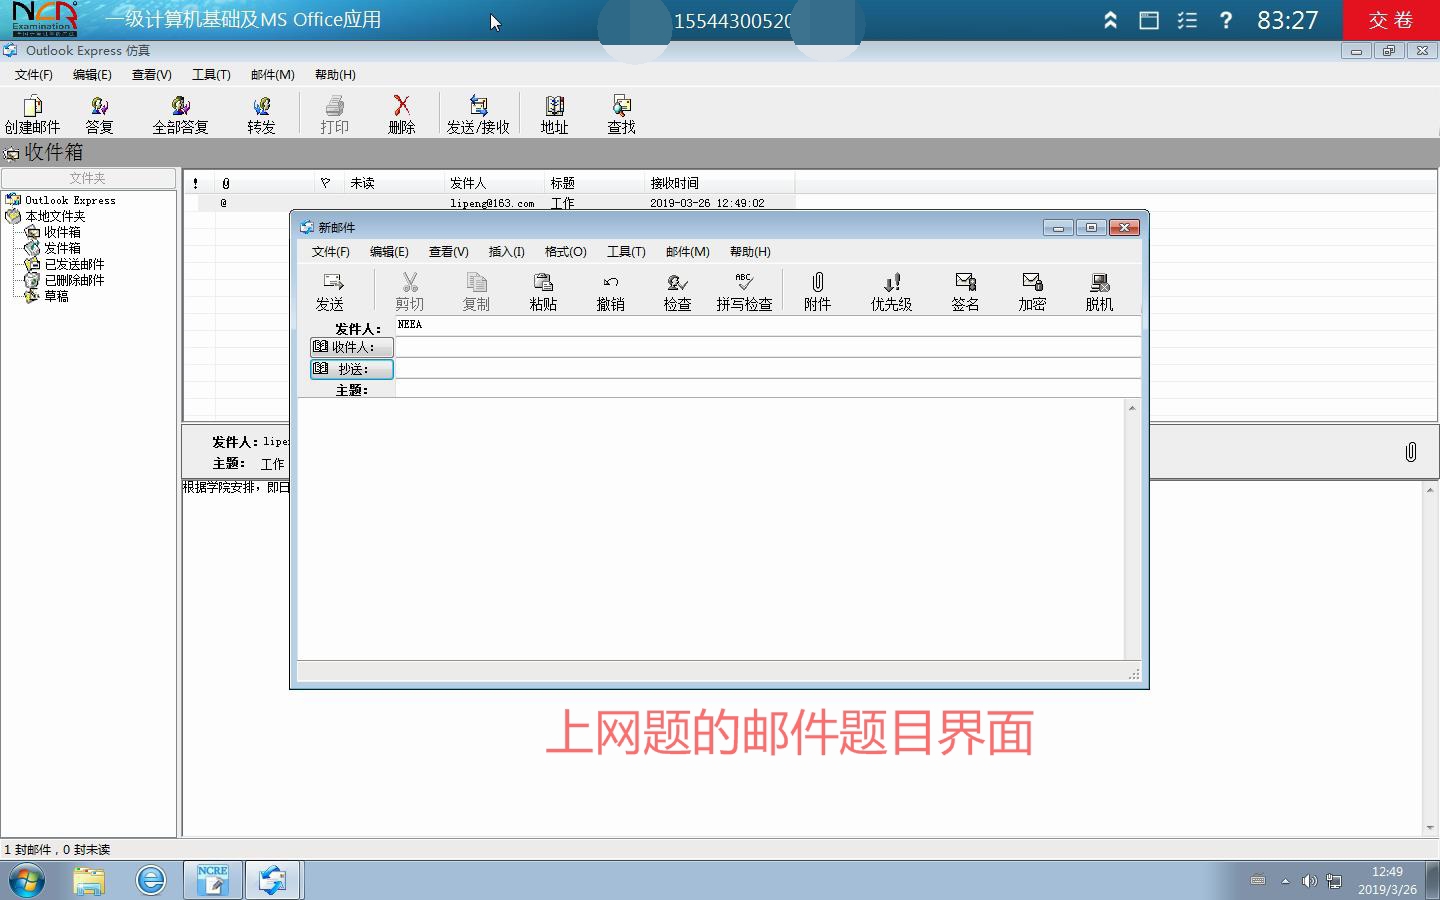Click the Submit Exam (交卷) button
1440x900 pixels.
1391,20
